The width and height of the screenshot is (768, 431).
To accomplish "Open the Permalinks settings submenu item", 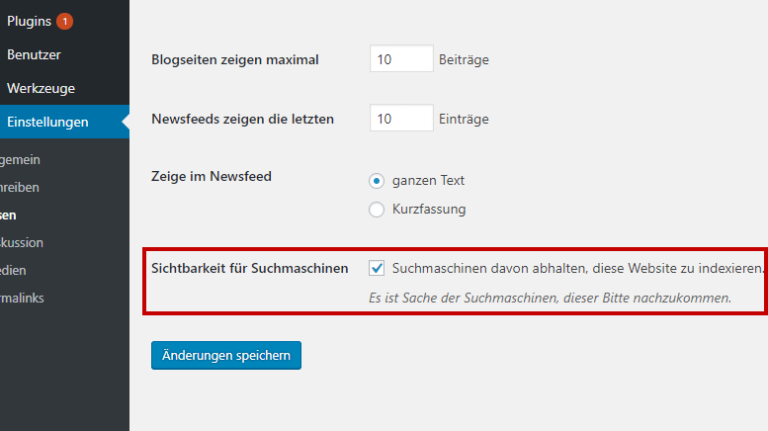I will [x=22, y=298].
